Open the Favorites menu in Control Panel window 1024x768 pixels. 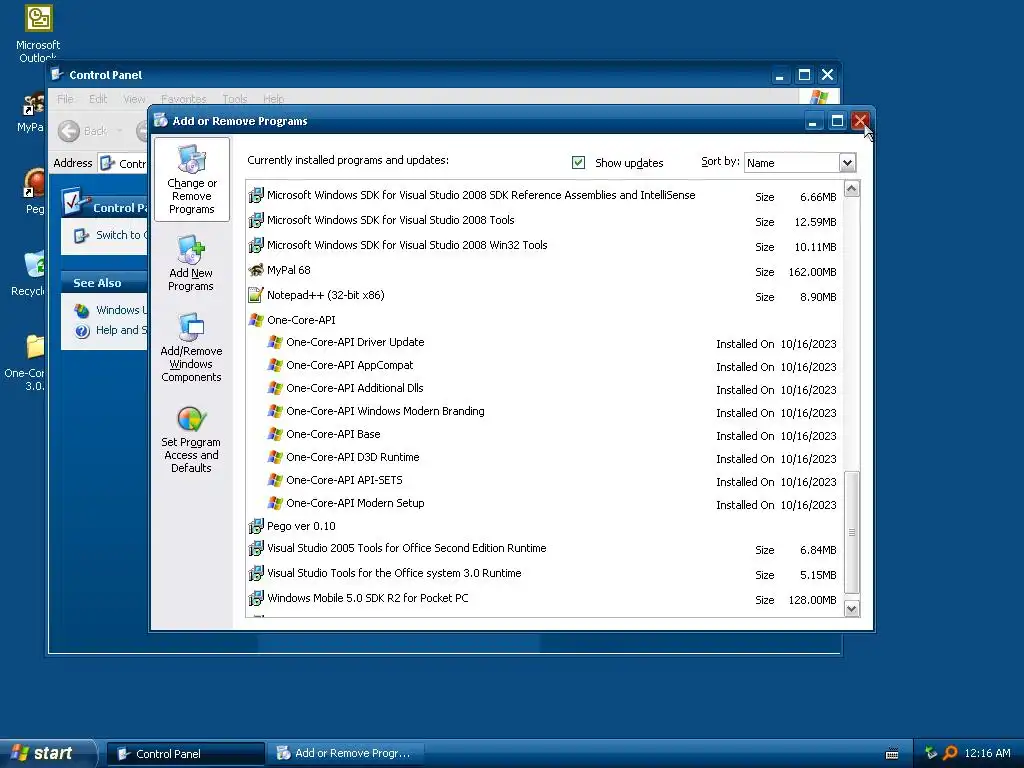pyautogui.click(x=184, y=99)
